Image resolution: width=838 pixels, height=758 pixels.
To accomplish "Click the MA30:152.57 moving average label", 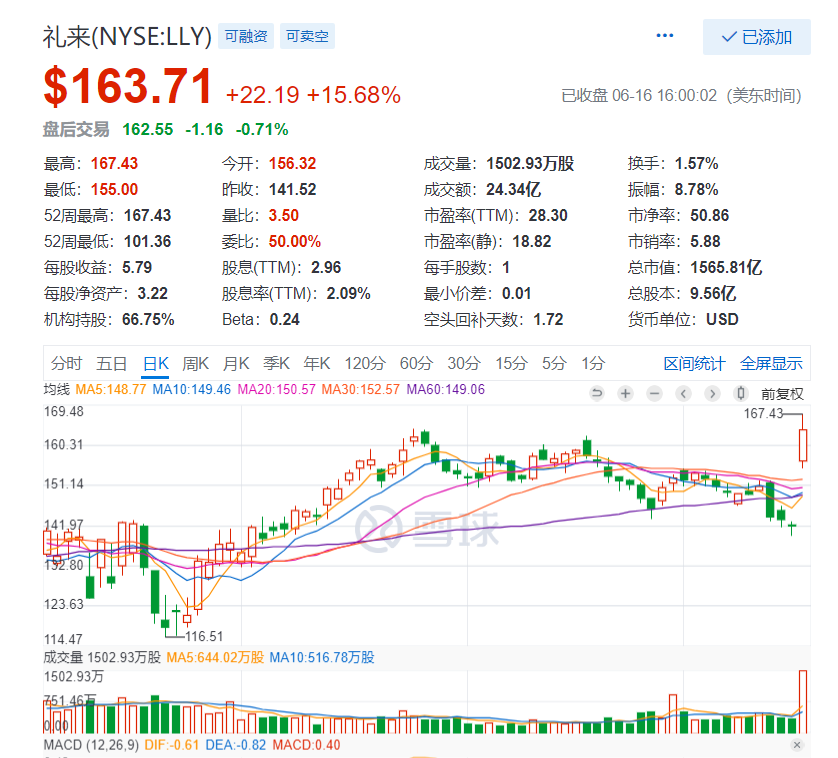I will tap(360, 389).
